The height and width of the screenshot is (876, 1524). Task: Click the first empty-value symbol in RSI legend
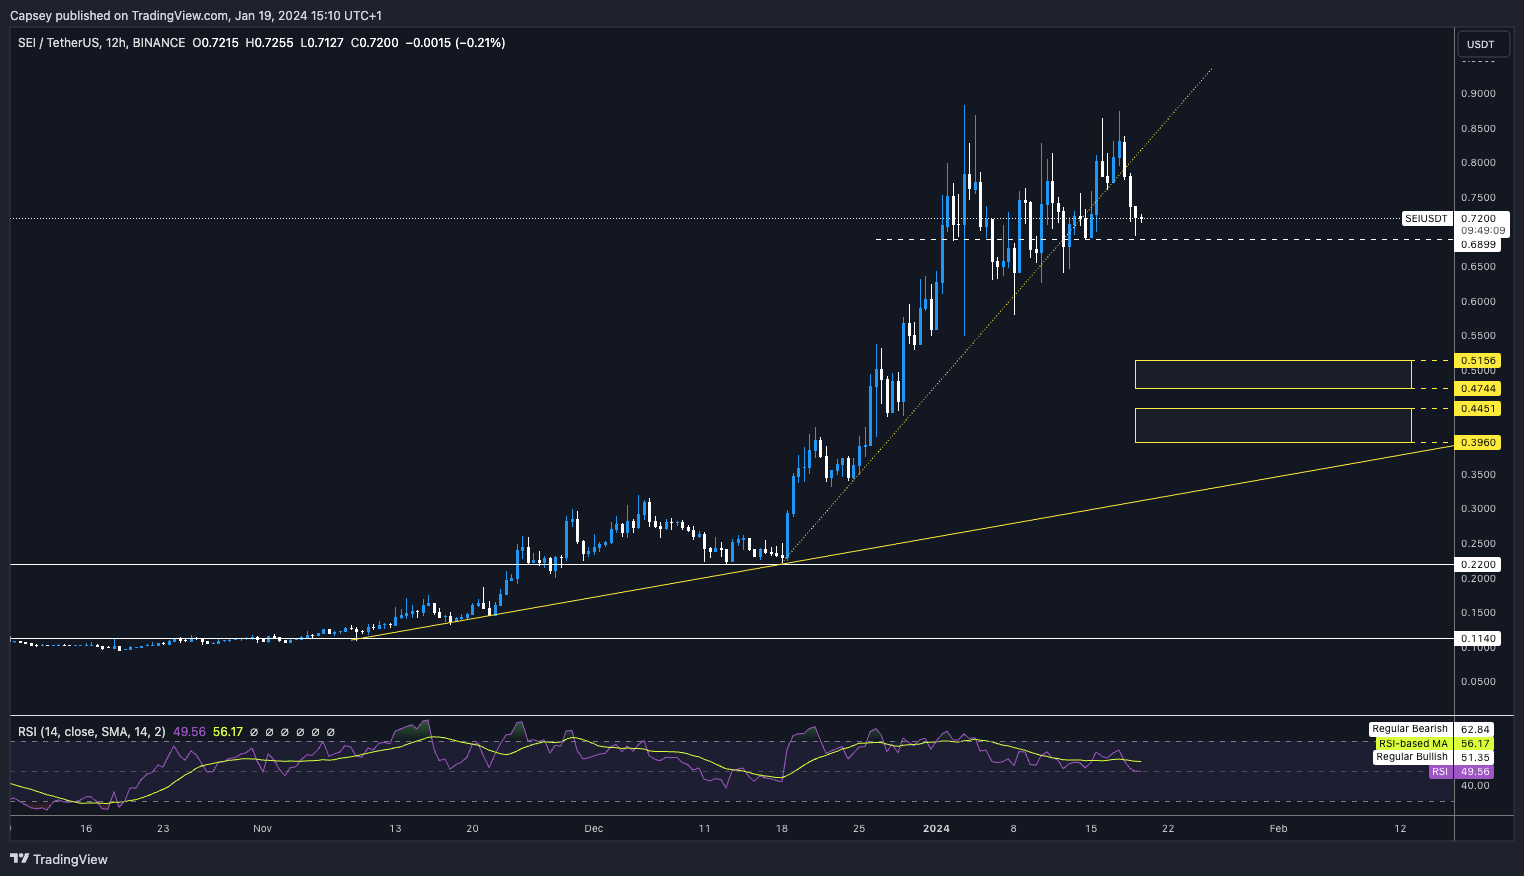point(254,732)
